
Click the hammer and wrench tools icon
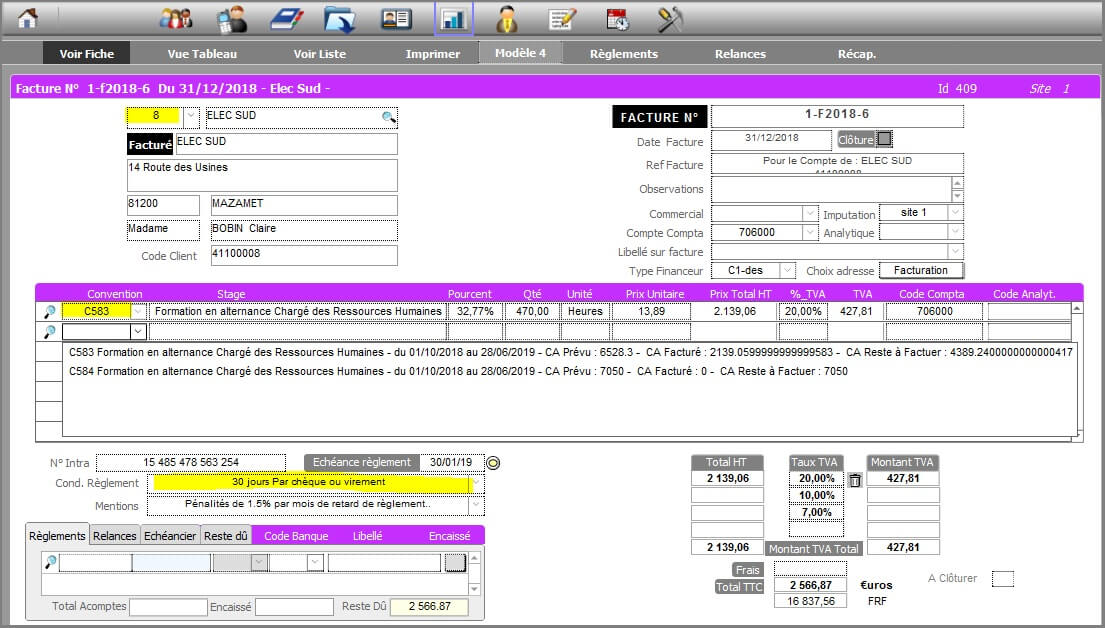(x=670, y=18)
